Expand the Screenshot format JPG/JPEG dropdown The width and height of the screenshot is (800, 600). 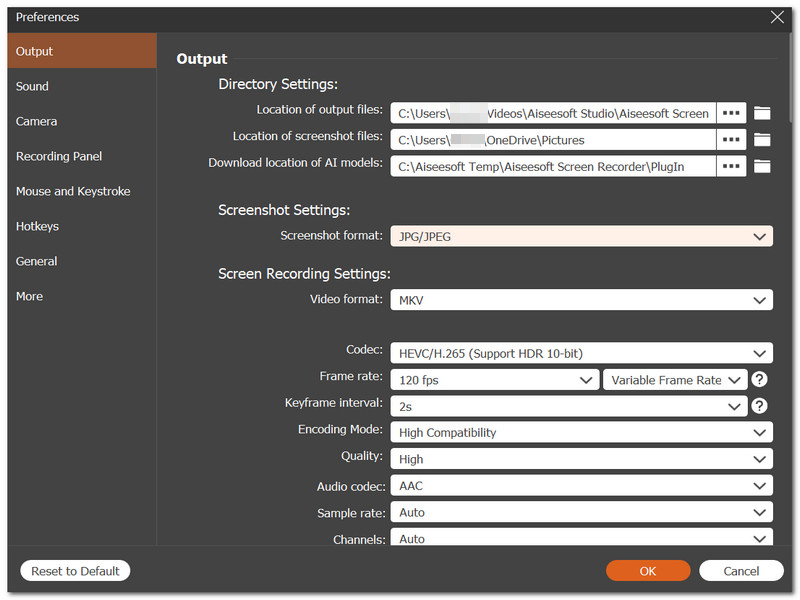[582, 237]
